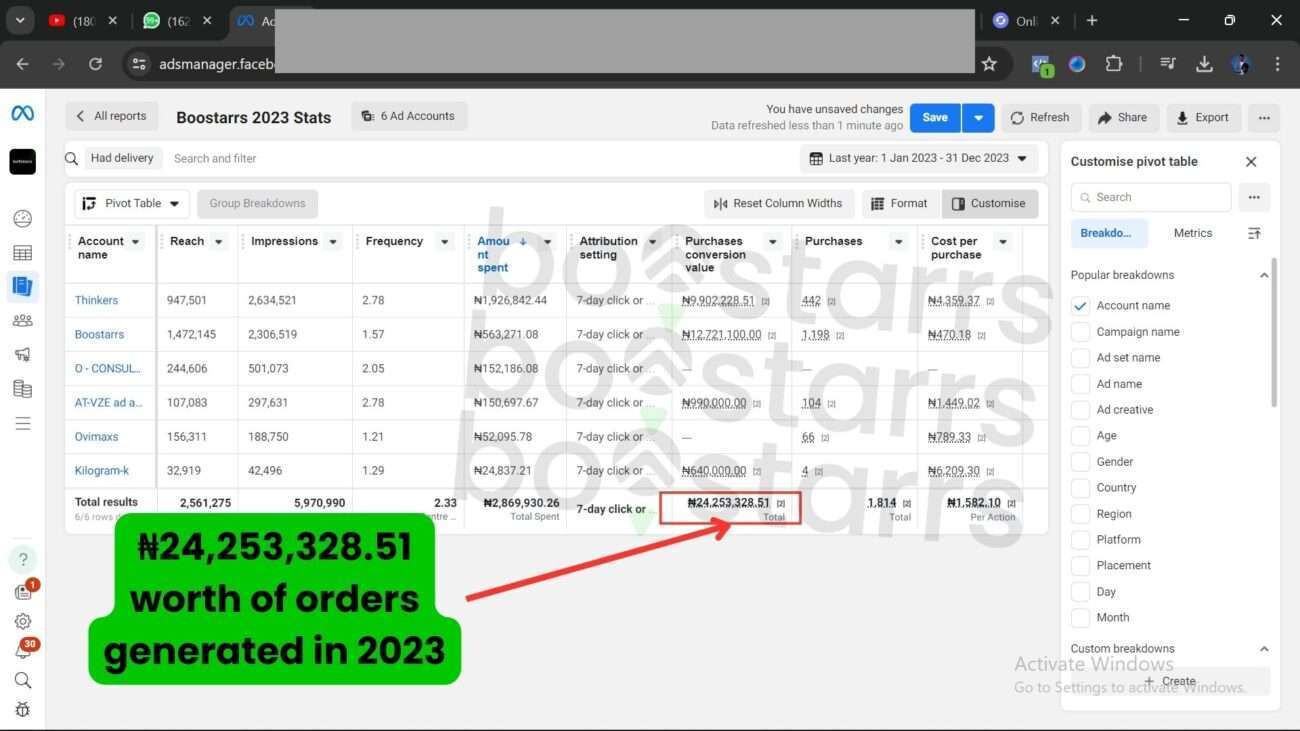Open the Reach column dropdown arrow
This screenshot has height=731, width=1300.
[x=218, y=241]
